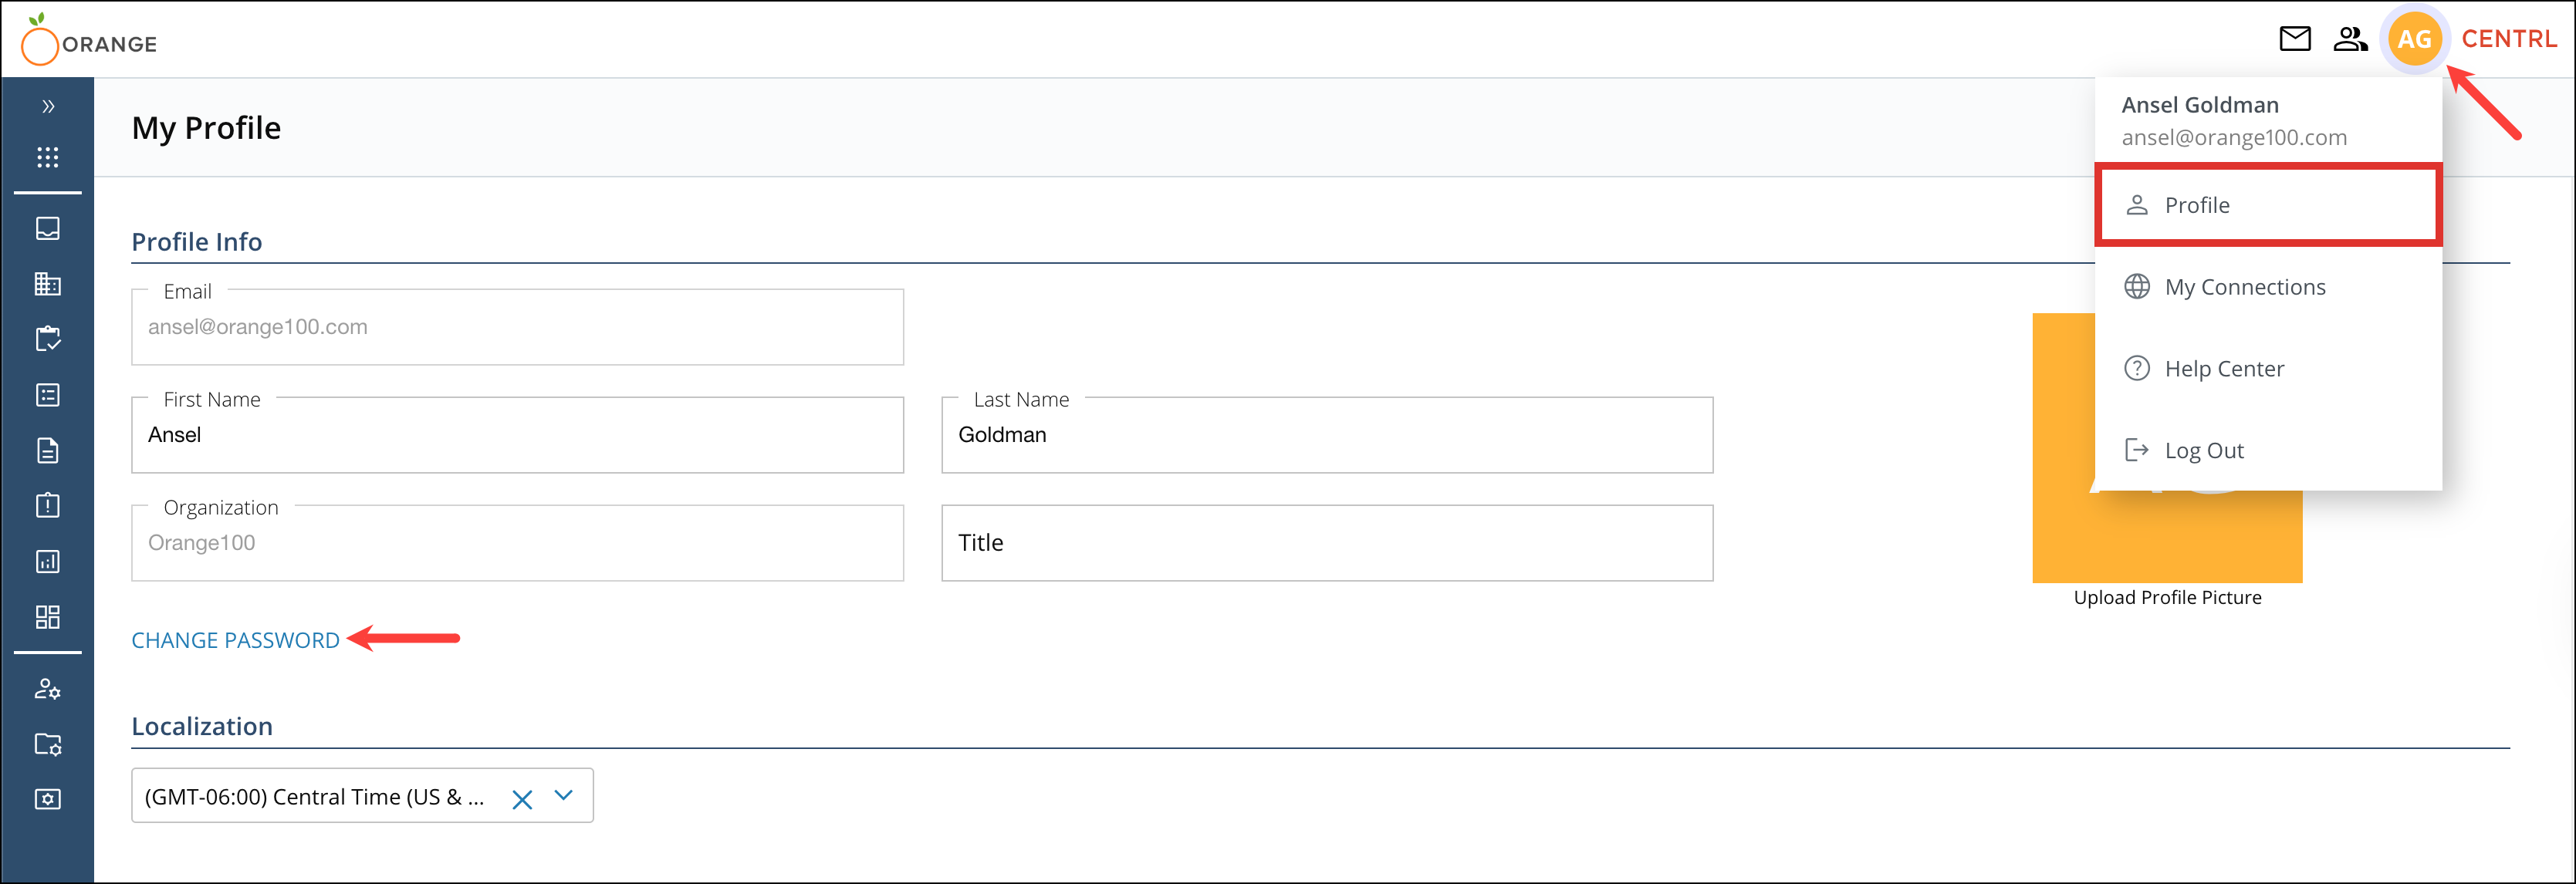Open the user settings icon

(x=47, y=690)
